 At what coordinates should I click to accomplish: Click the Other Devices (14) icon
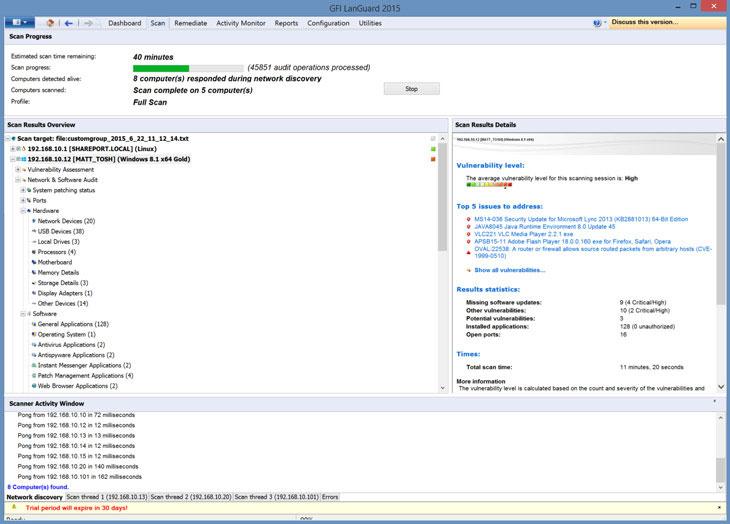point(34,303)
